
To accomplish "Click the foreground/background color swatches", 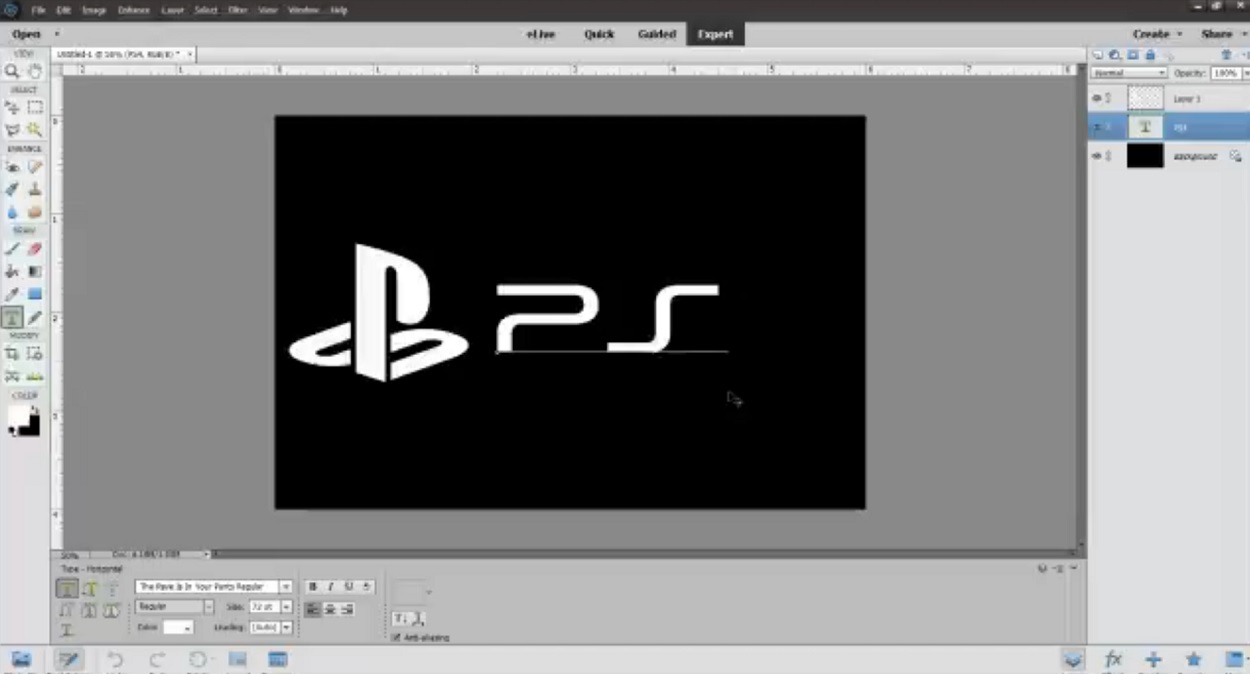I will (24, 421).
